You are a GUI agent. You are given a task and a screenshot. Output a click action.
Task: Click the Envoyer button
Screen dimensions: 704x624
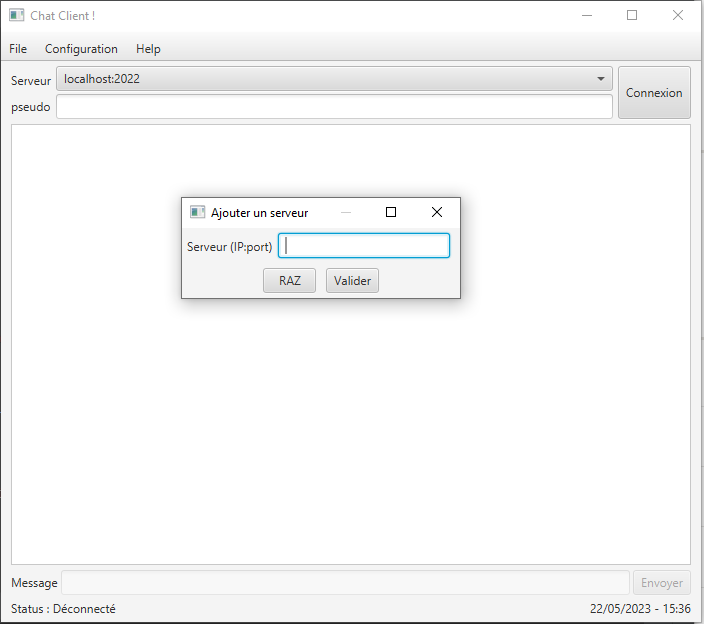pos(662,583)
